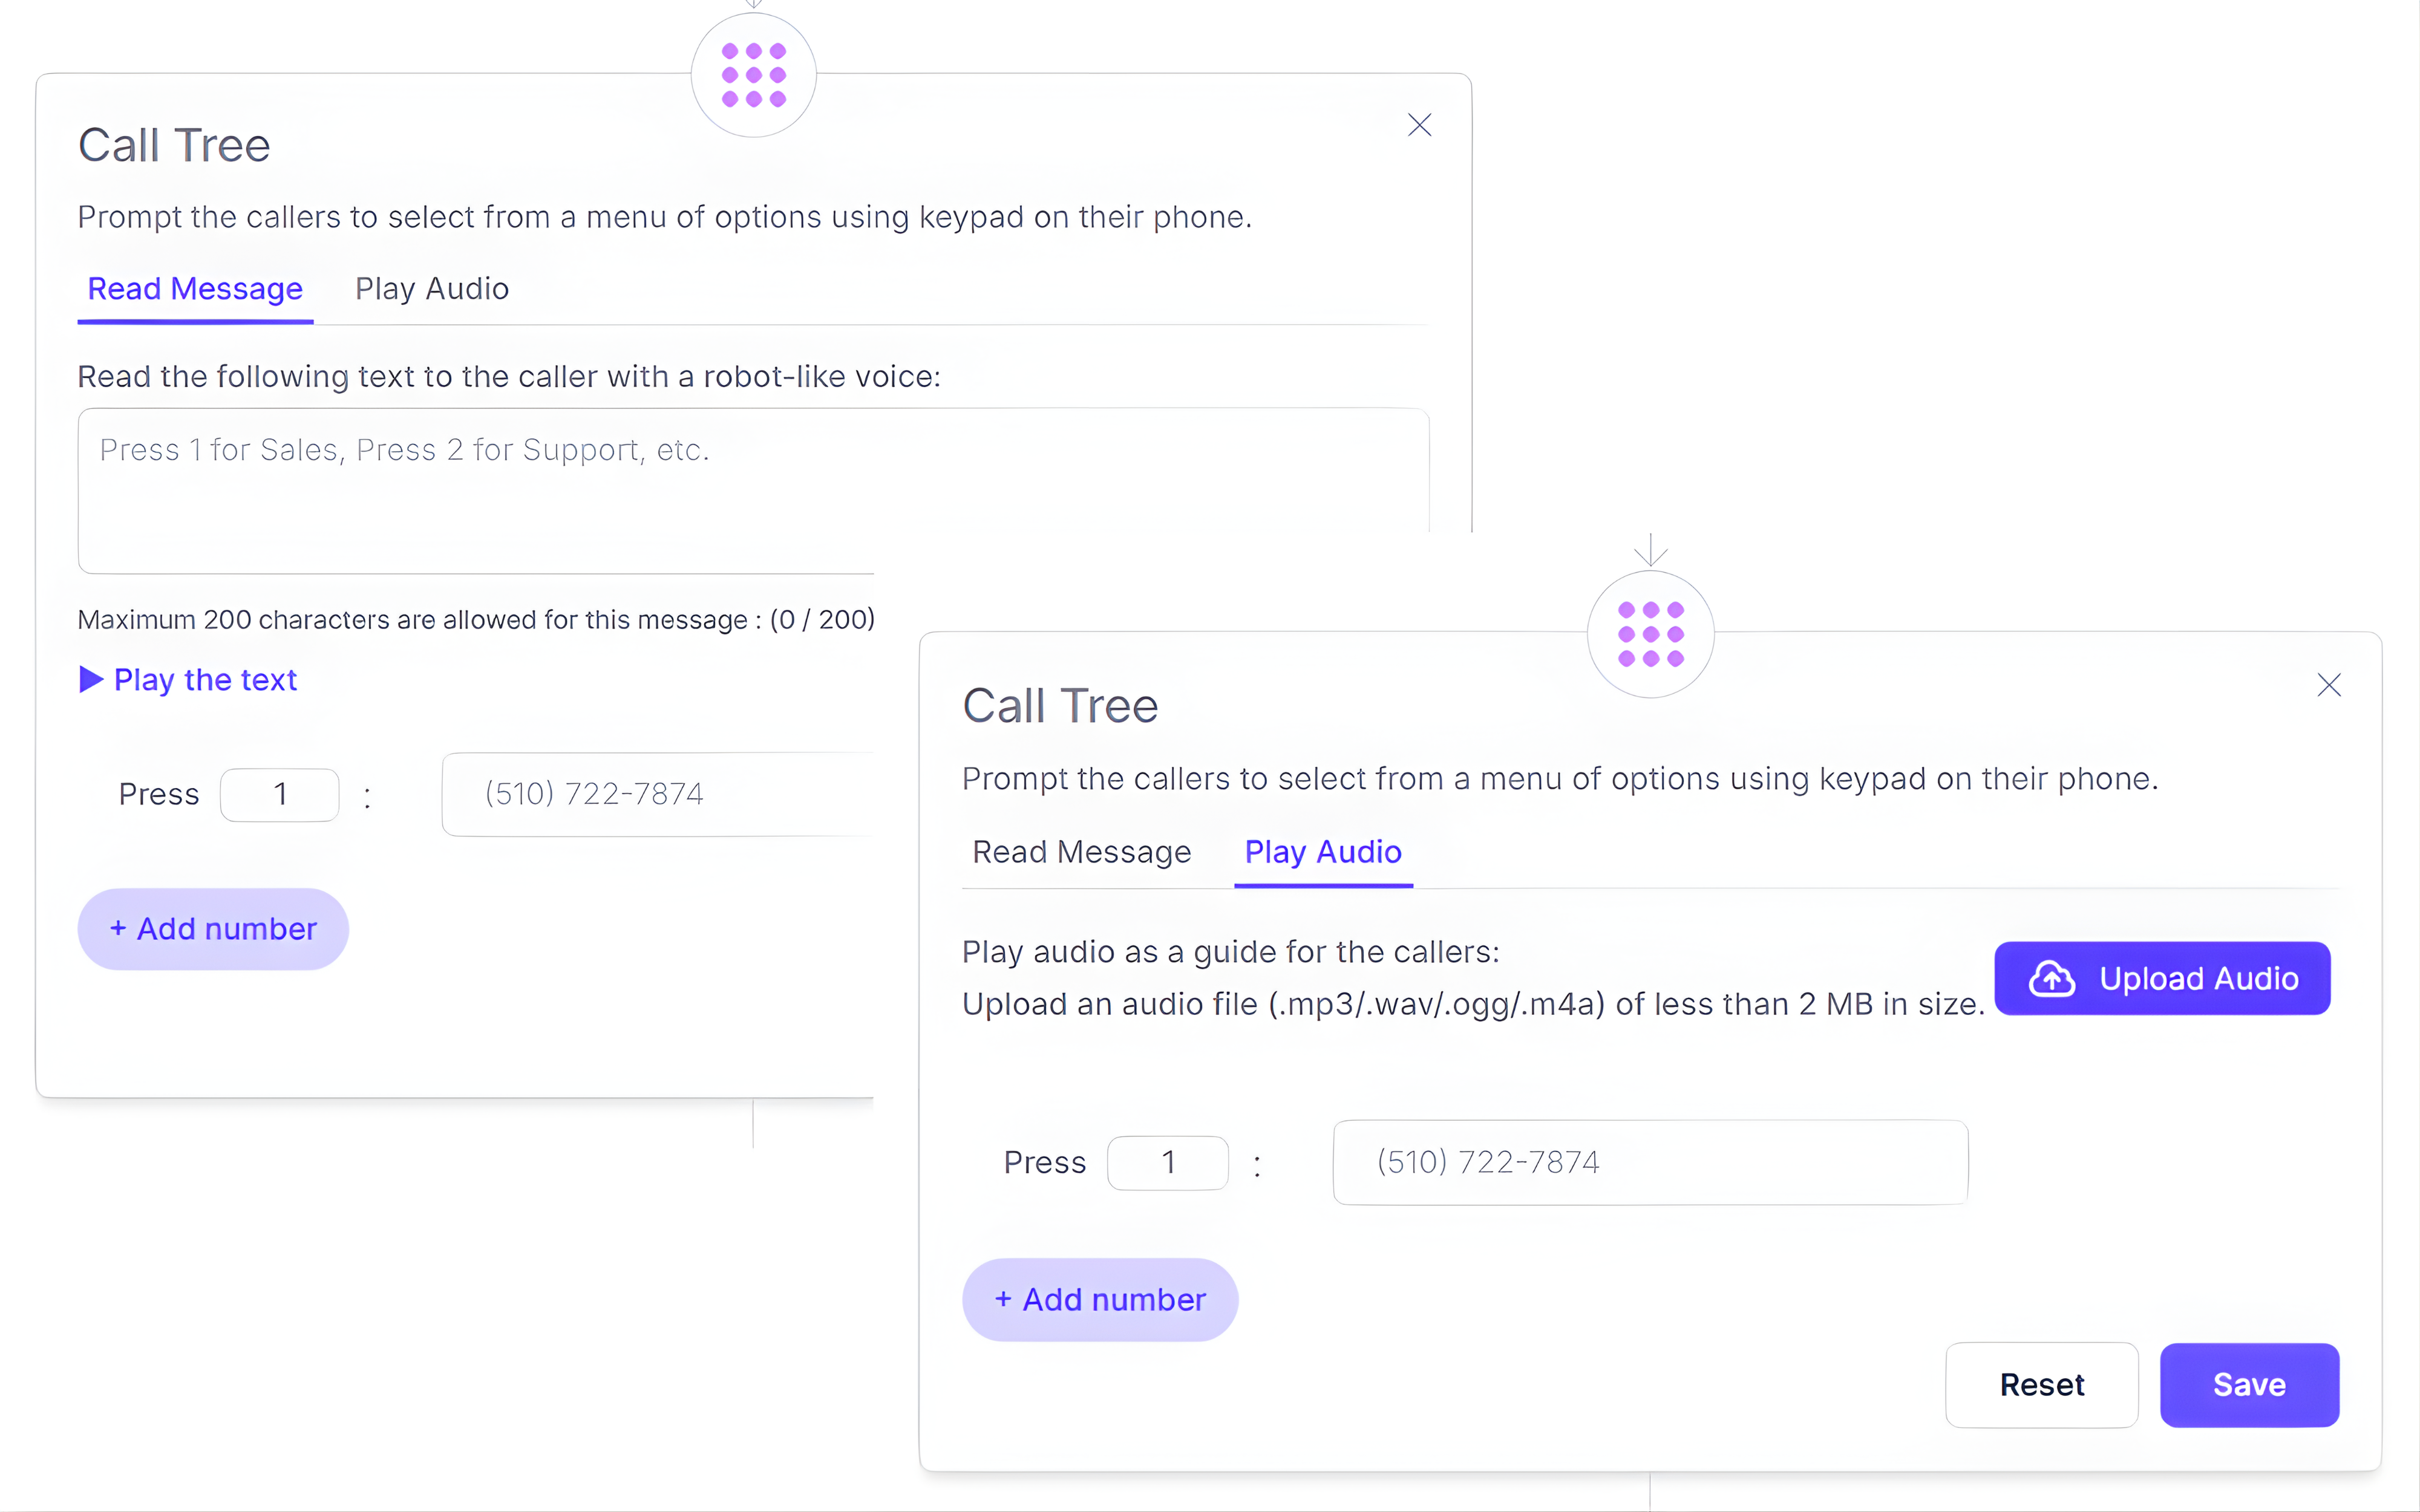Click Save in the second dialog
The image size is (2420, 1512).
[x=2249, y=1385]
